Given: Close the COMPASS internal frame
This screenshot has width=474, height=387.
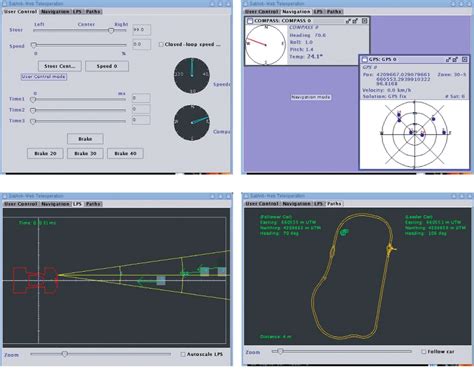Looking at the screenshot, I should [x=365, y=21].
